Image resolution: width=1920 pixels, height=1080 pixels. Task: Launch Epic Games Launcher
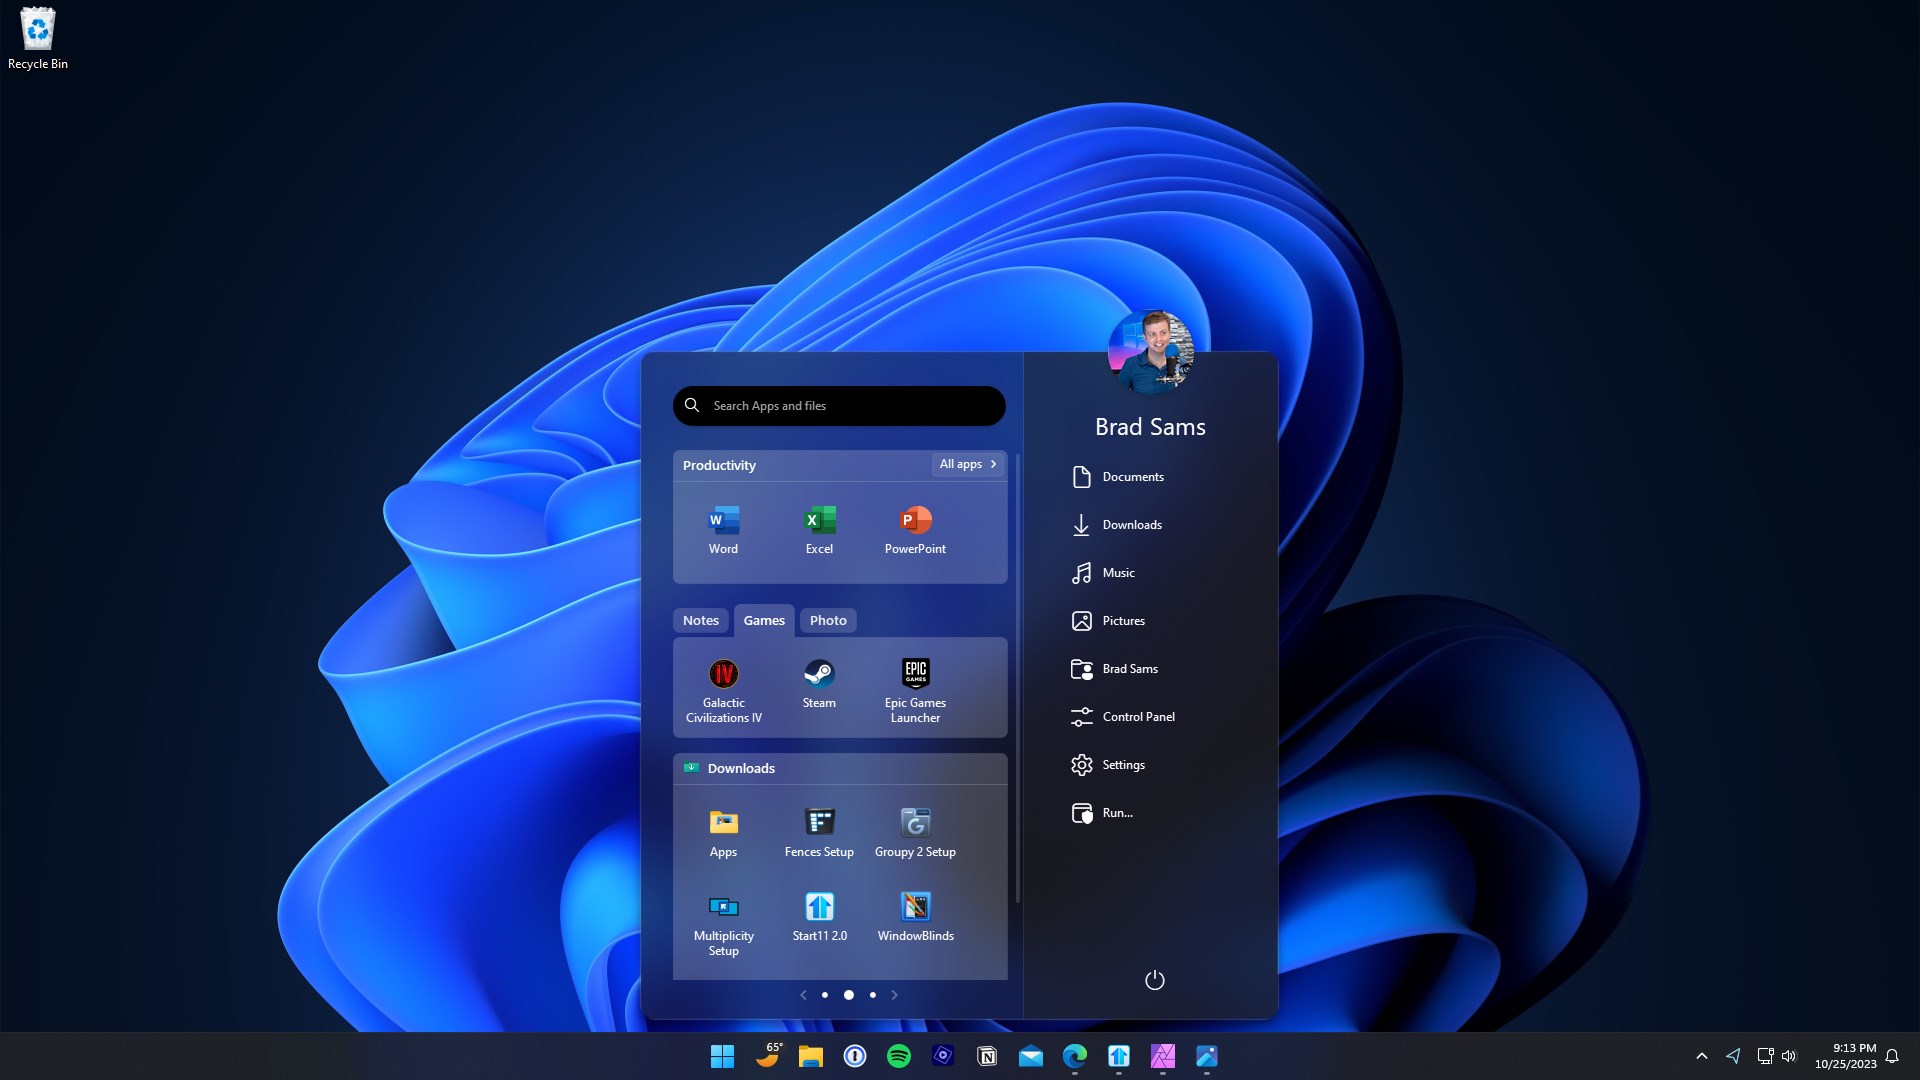tap(915, 690)
